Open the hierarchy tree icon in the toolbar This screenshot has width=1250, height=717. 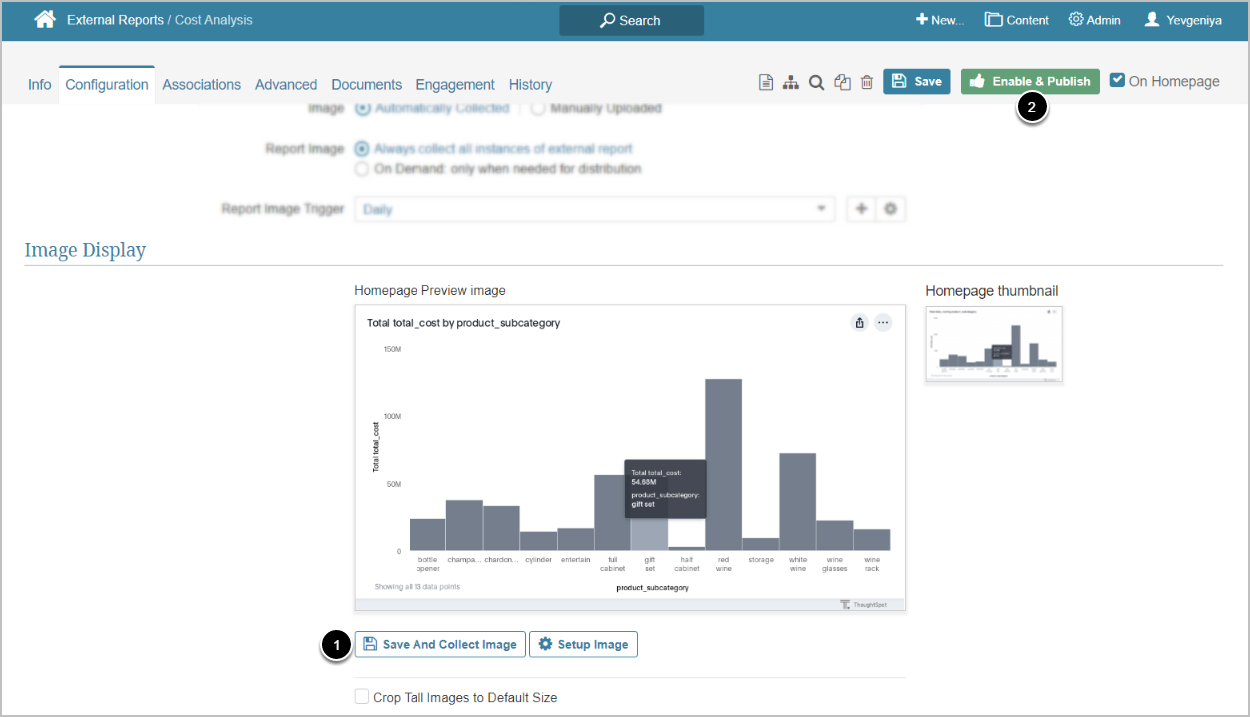[x=791, y=82]
